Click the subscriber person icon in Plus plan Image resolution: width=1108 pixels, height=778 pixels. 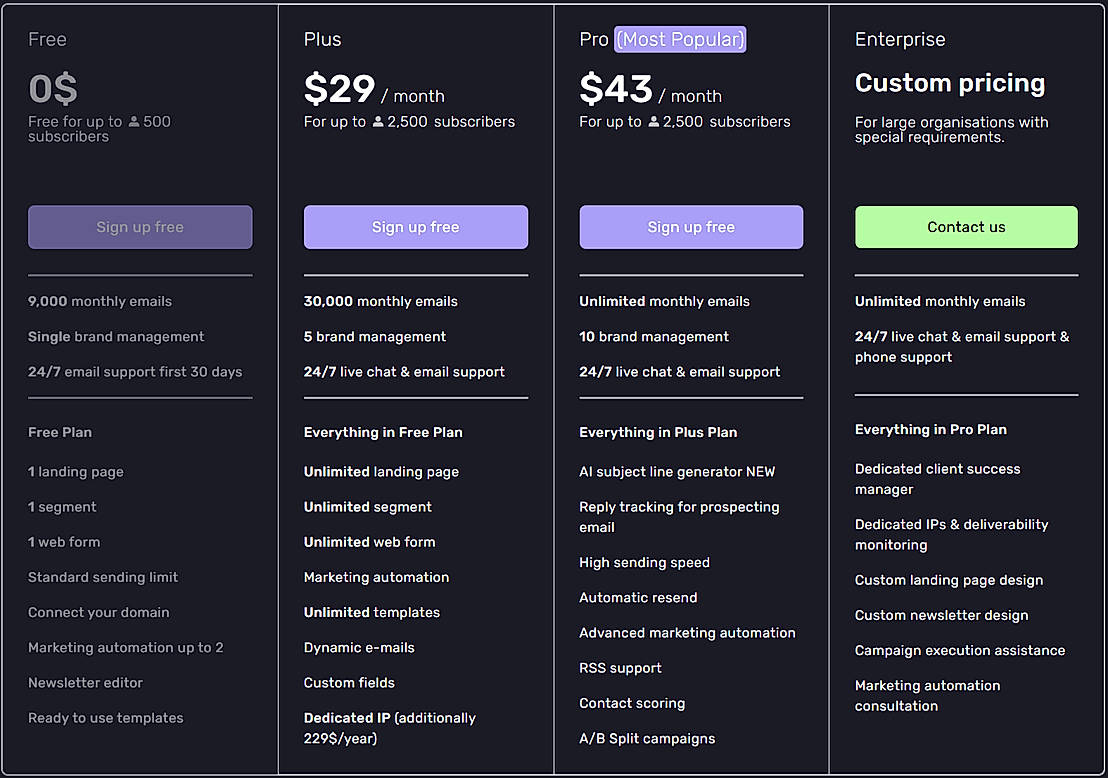tap(378, 122)
